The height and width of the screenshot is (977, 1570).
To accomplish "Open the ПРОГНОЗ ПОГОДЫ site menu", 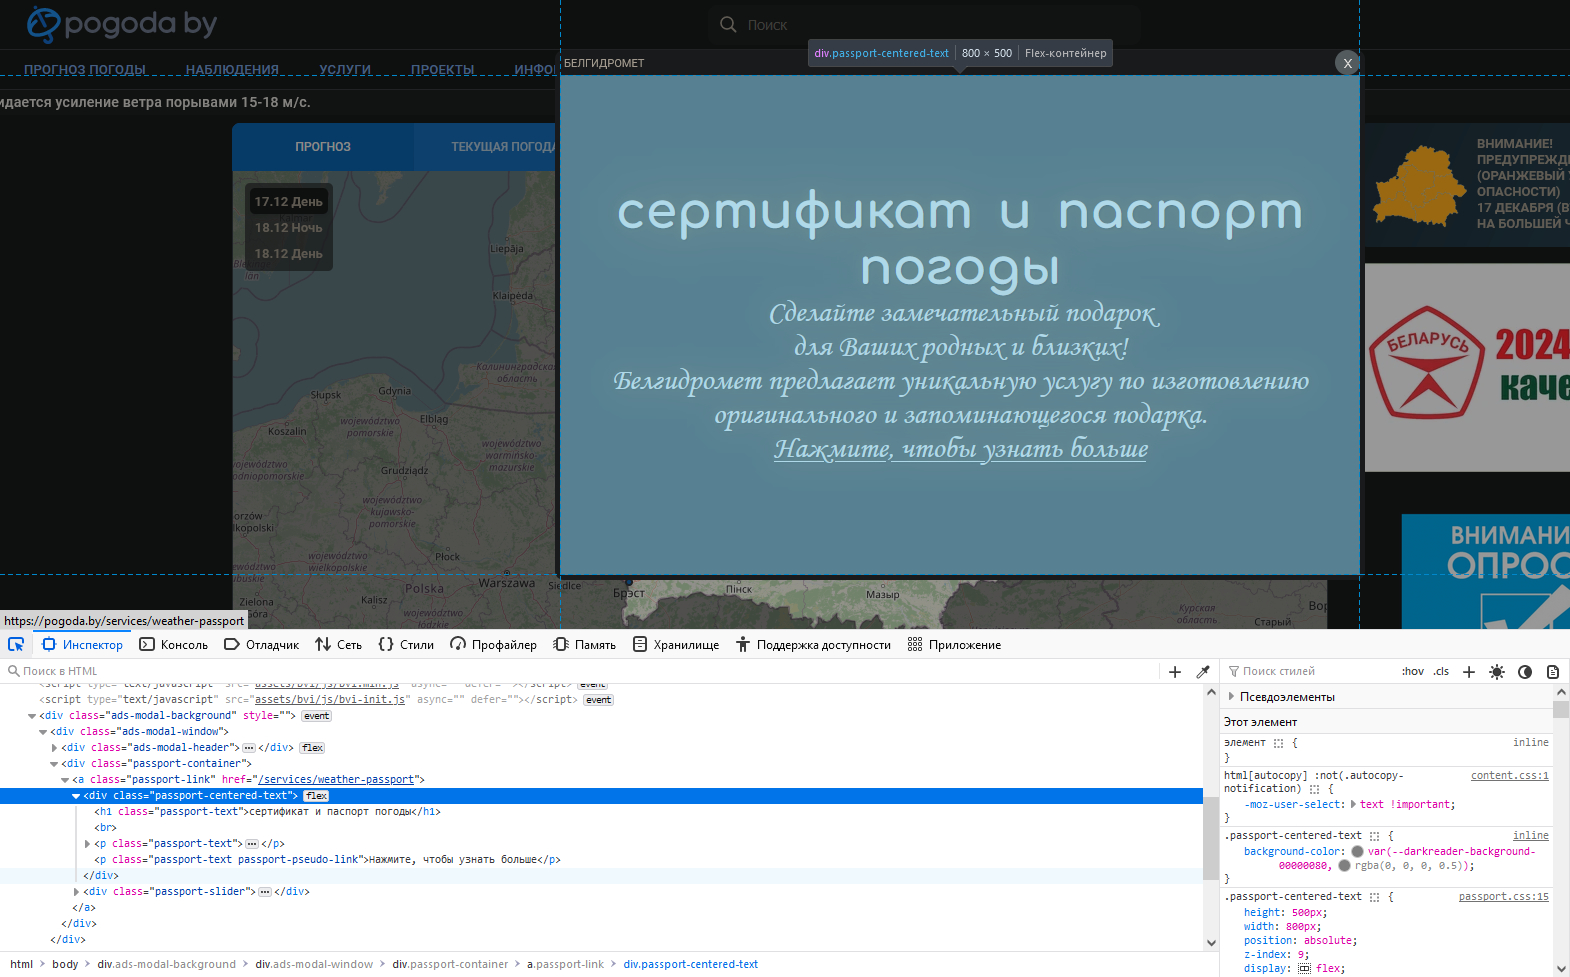I will pos(85,70).
